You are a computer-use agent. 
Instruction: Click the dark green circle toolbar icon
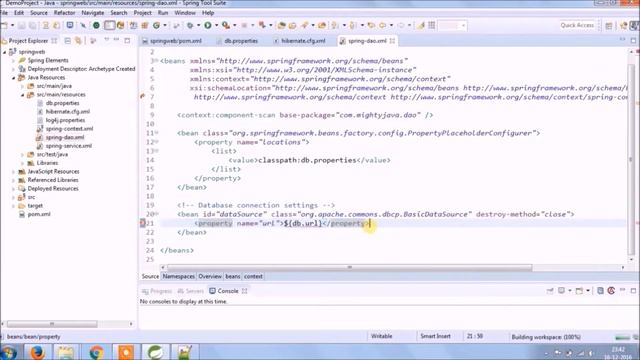(96, 25)
